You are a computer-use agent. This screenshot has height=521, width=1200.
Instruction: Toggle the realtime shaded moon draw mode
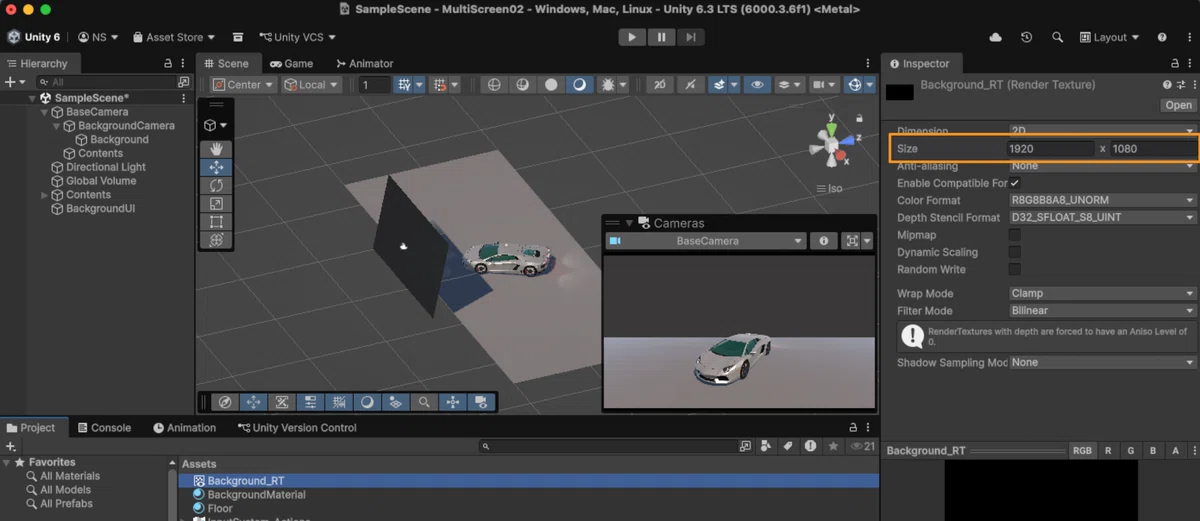tap(580, 85)
